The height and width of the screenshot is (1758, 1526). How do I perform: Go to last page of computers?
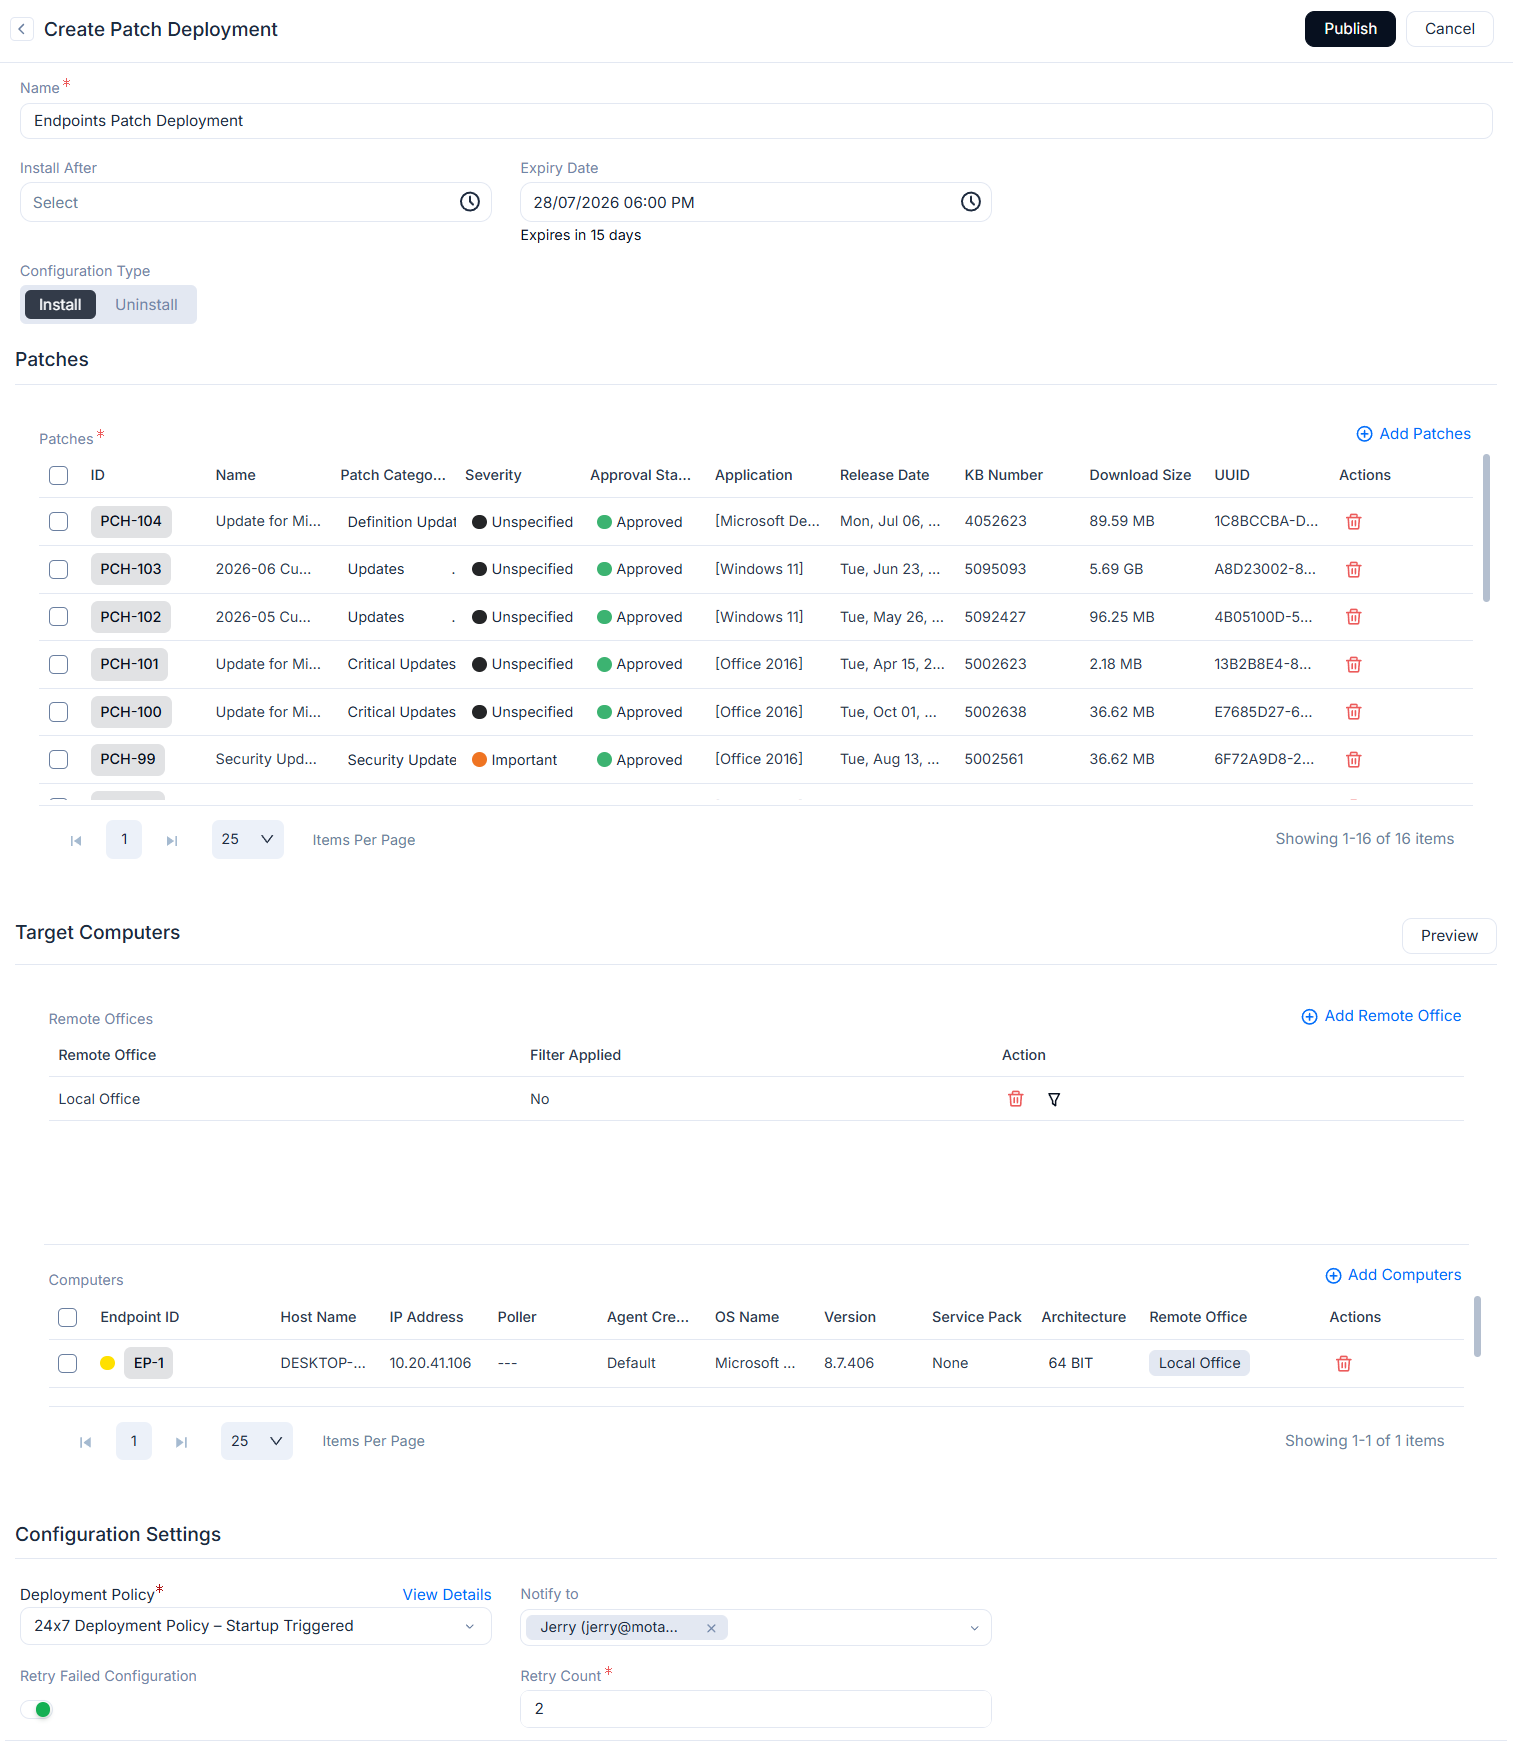click(x=181, y=1442)
